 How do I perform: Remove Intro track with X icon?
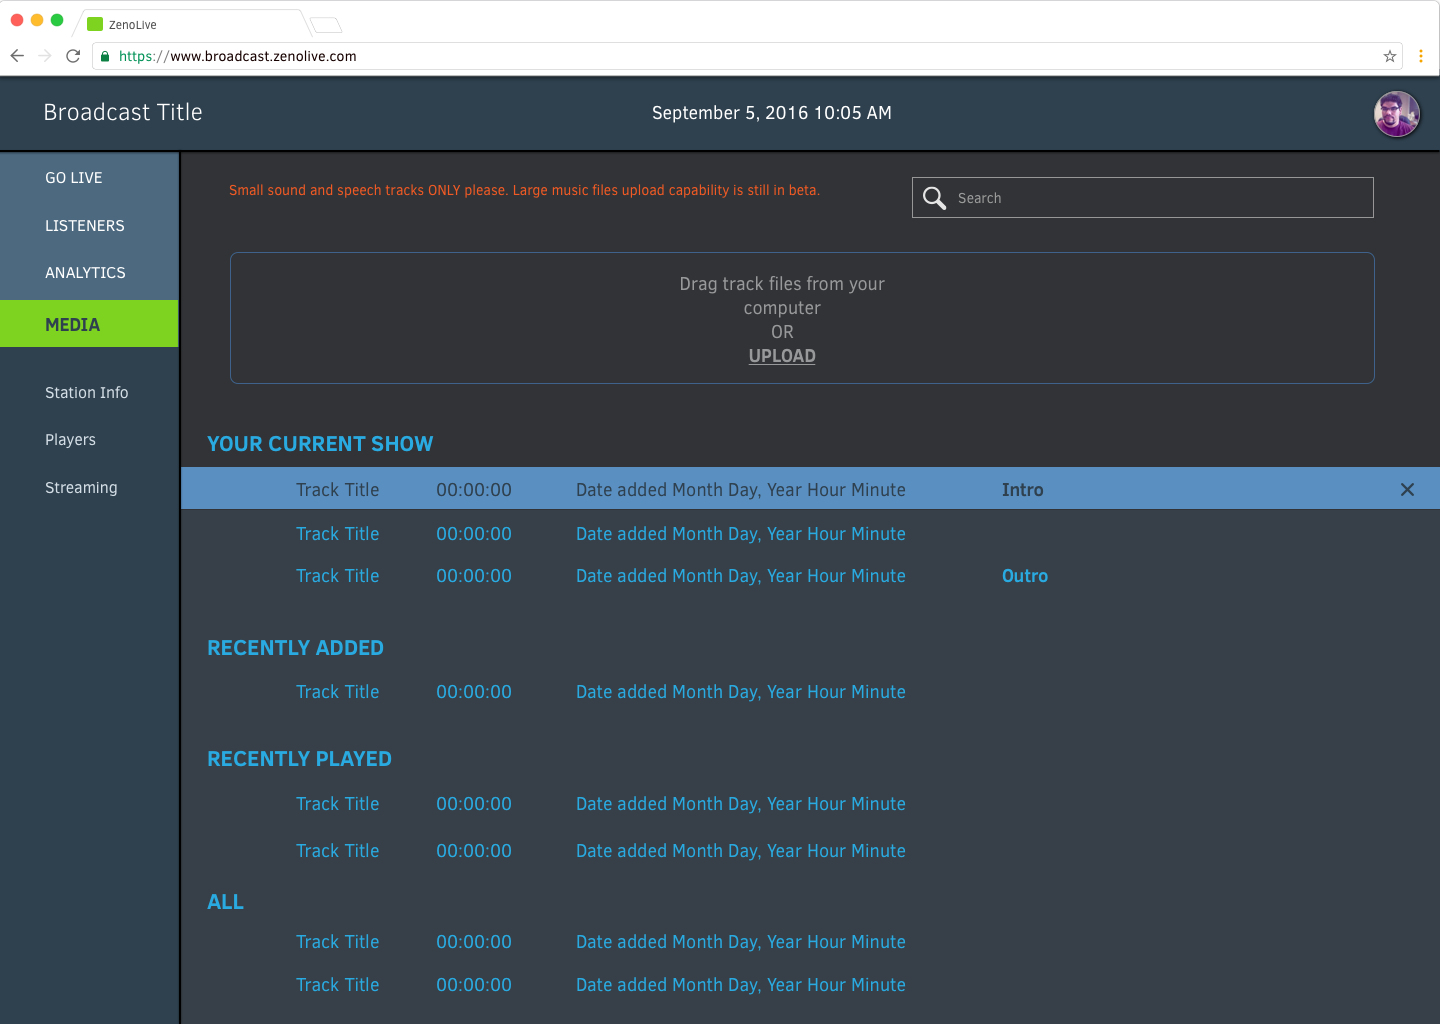pos(1407,489)
